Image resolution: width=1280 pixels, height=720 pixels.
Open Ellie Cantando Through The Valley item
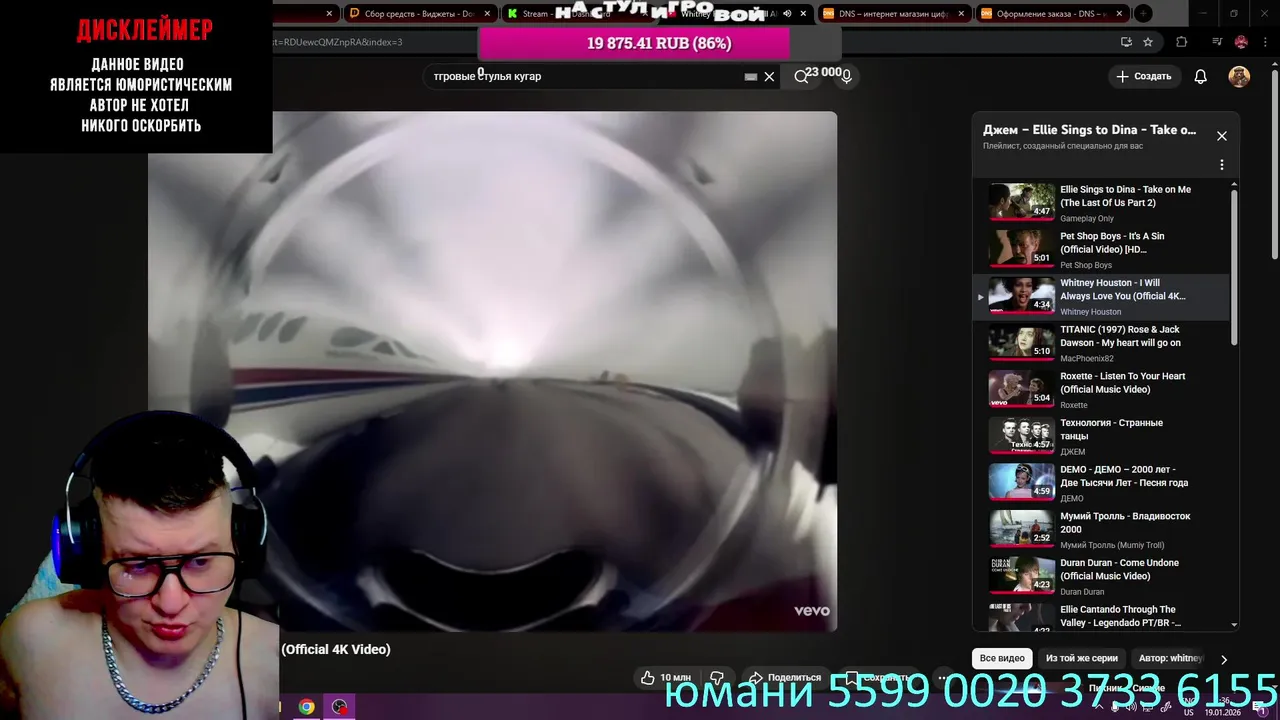tap(1103, 617)
